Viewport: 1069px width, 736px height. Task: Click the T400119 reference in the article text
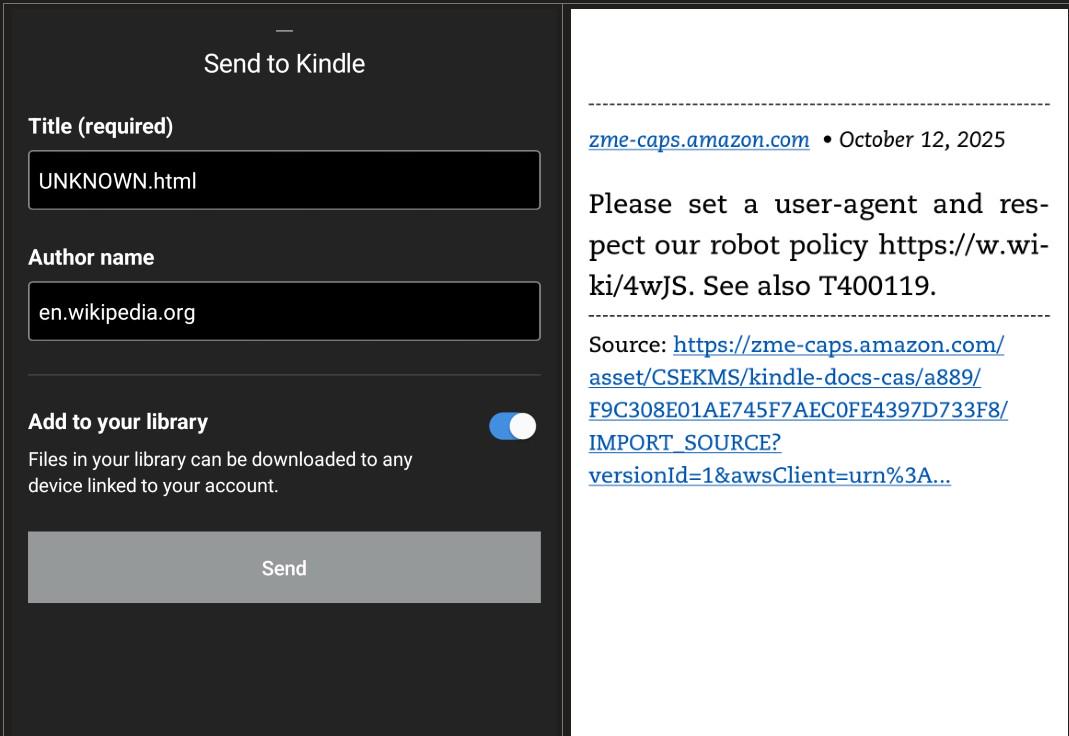877,286
